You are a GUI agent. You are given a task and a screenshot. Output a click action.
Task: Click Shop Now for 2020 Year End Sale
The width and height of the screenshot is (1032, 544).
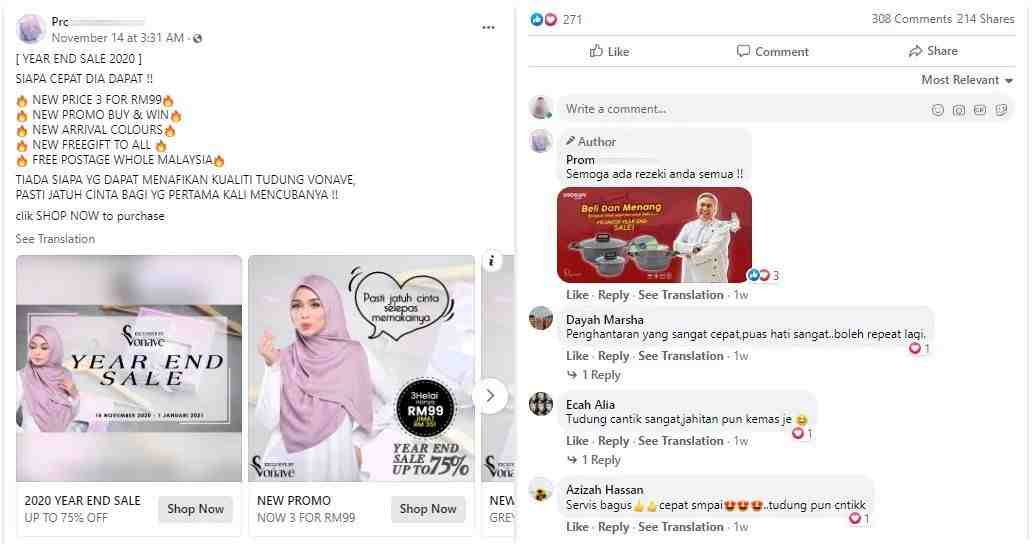pyautogui.click(x=195, y=509)
